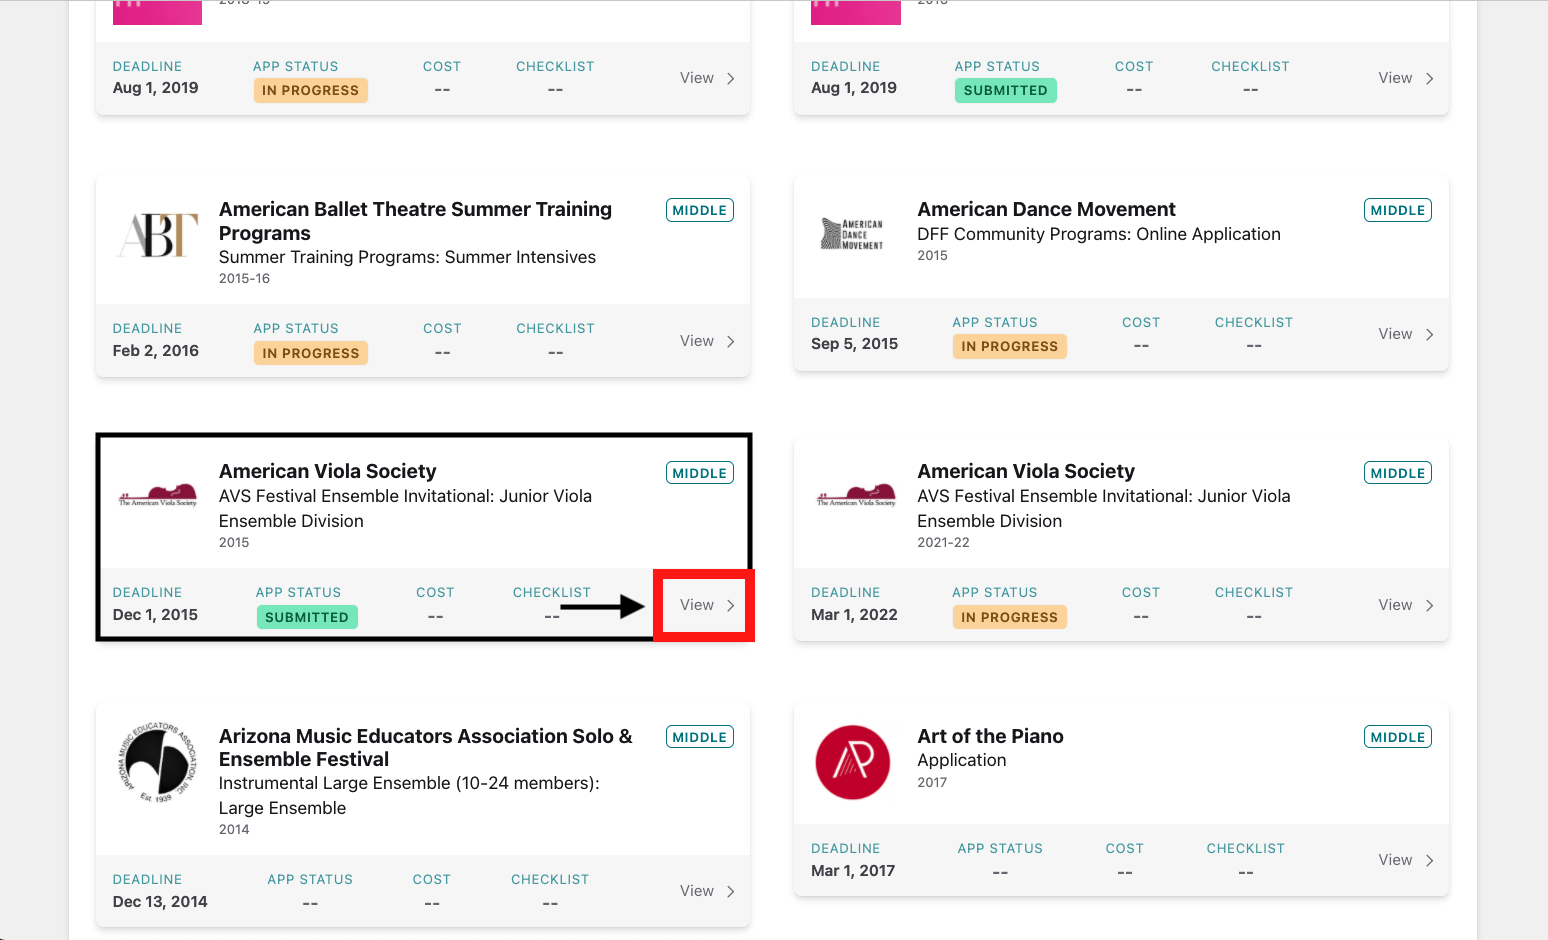Open View for Arizona Music Educators application

707,891
